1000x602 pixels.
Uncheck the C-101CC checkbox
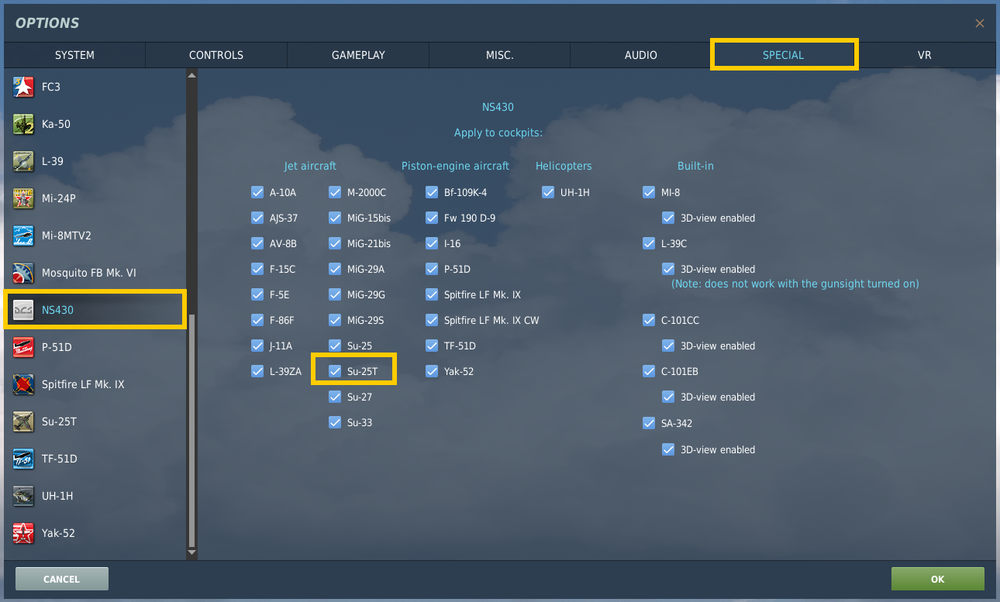click(649, 319)
